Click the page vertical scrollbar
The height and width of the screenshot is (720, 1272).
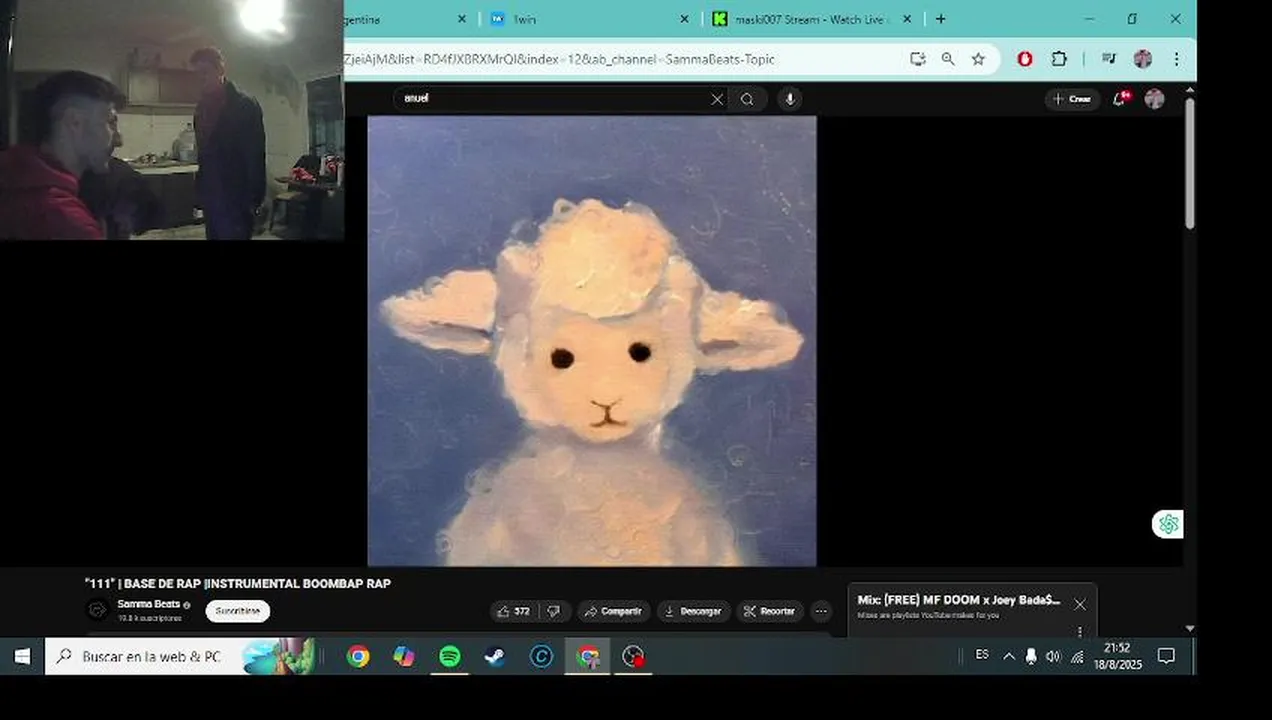[1189, 165]
